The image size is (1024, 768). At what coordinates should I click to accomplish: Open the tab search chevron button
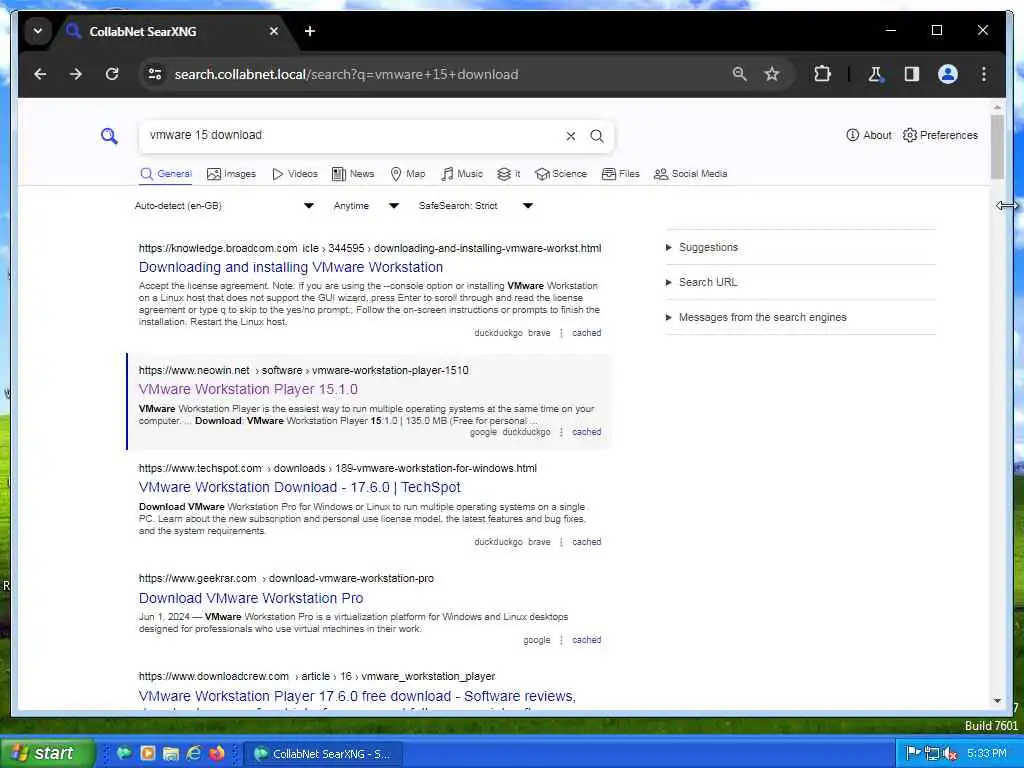[x=38, y=31]
